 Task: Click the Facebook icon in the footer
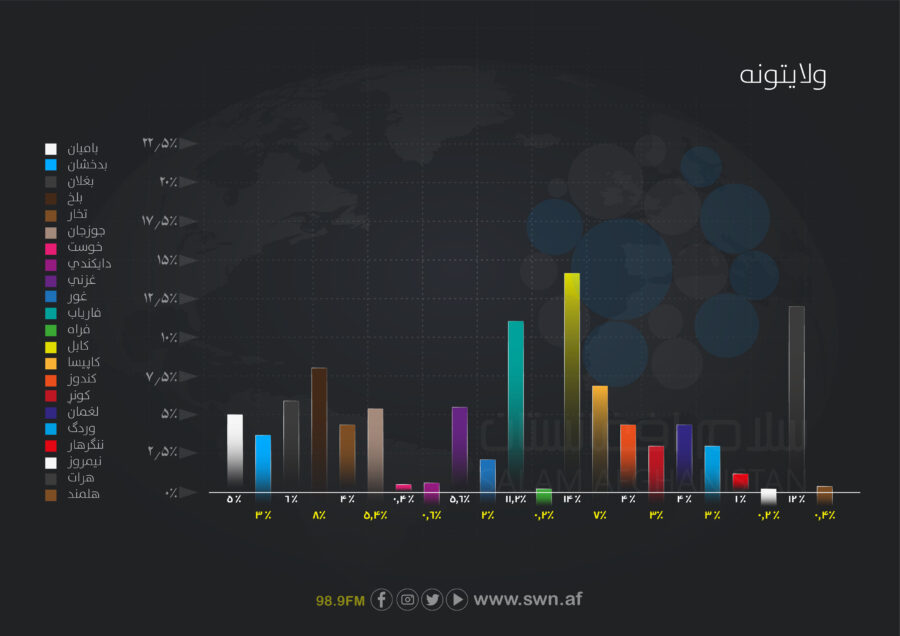[381, 600]
